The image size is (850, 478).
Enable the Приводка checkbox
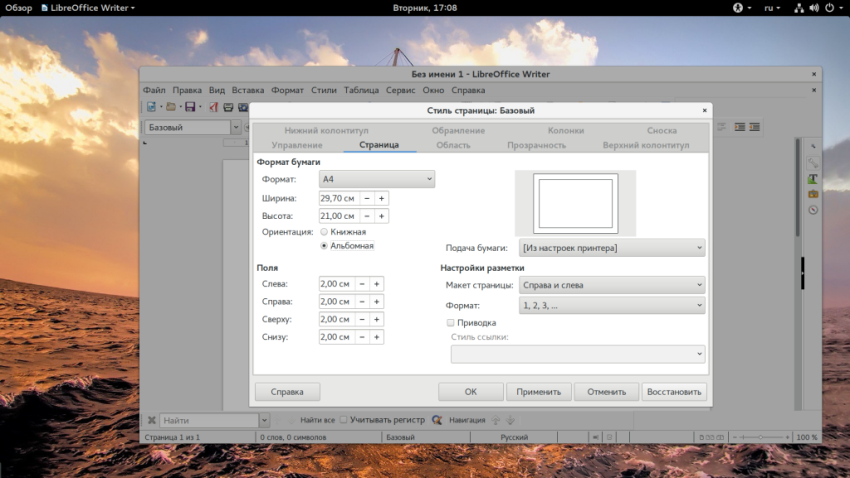coord(451,323)
